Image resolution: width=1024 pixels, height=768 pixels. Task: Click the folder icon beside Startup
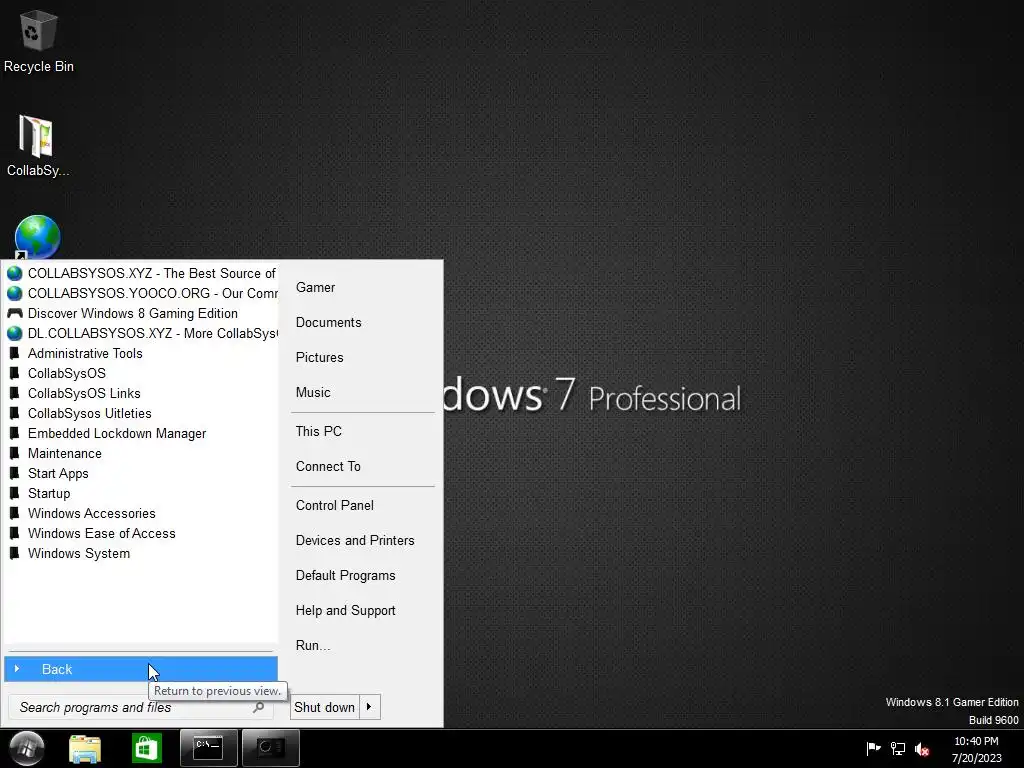pyautogui.click(x=14, y=493)
